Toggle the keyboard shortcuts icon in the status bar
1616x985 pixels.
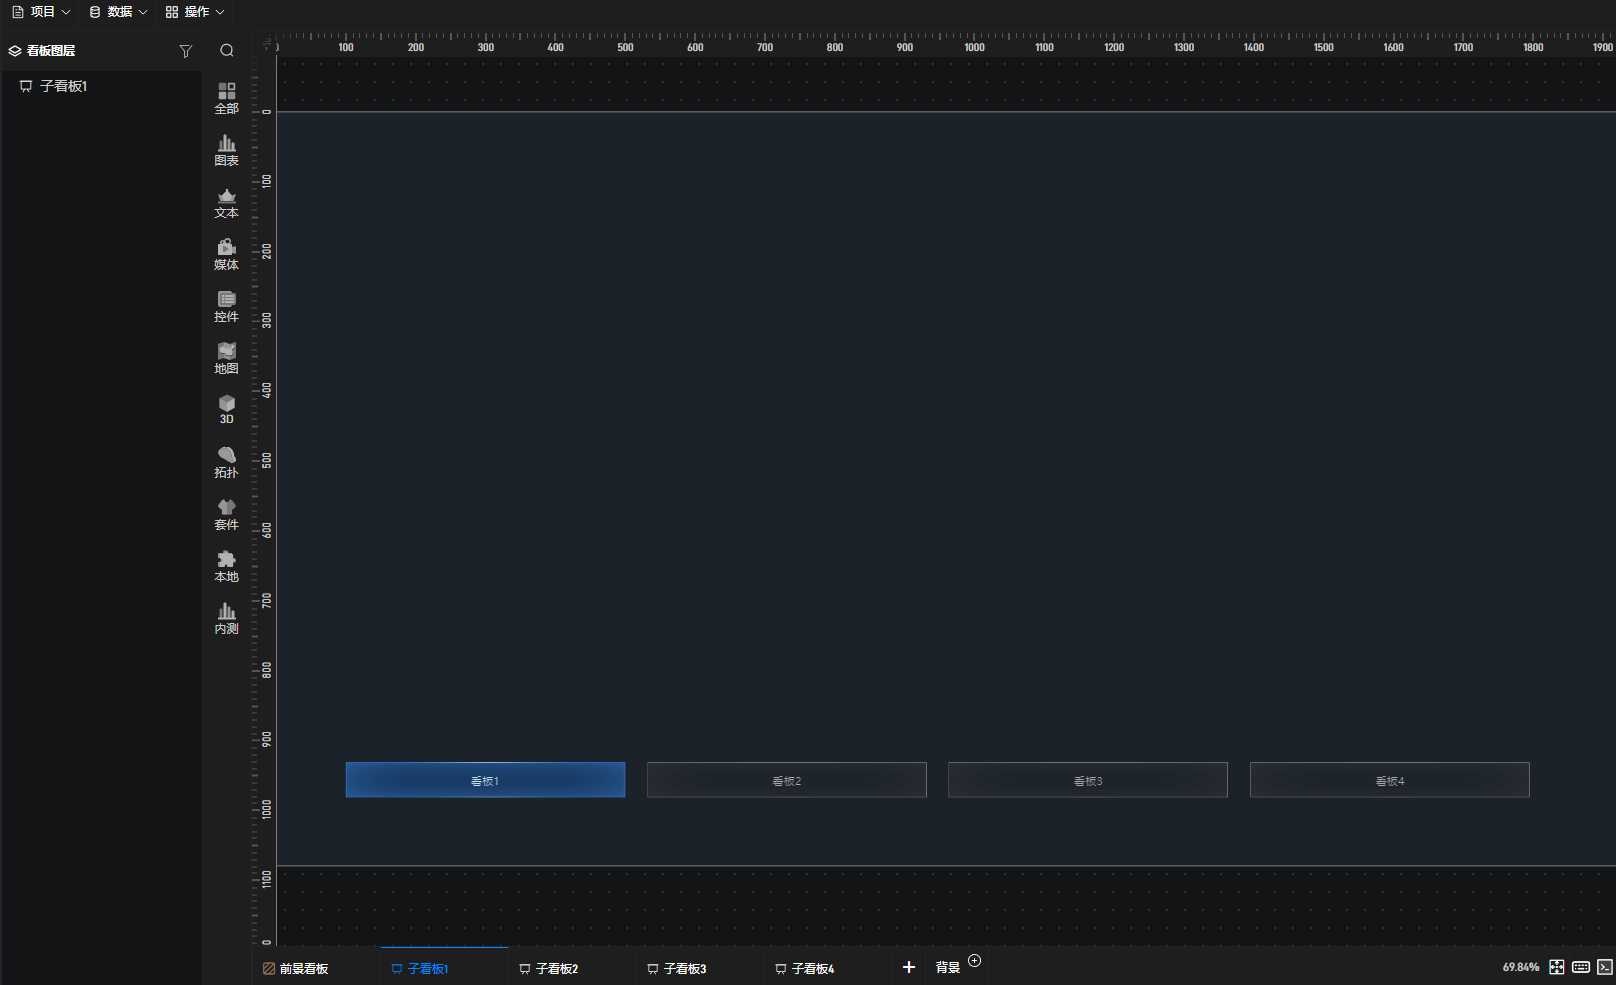[1581, 967]
